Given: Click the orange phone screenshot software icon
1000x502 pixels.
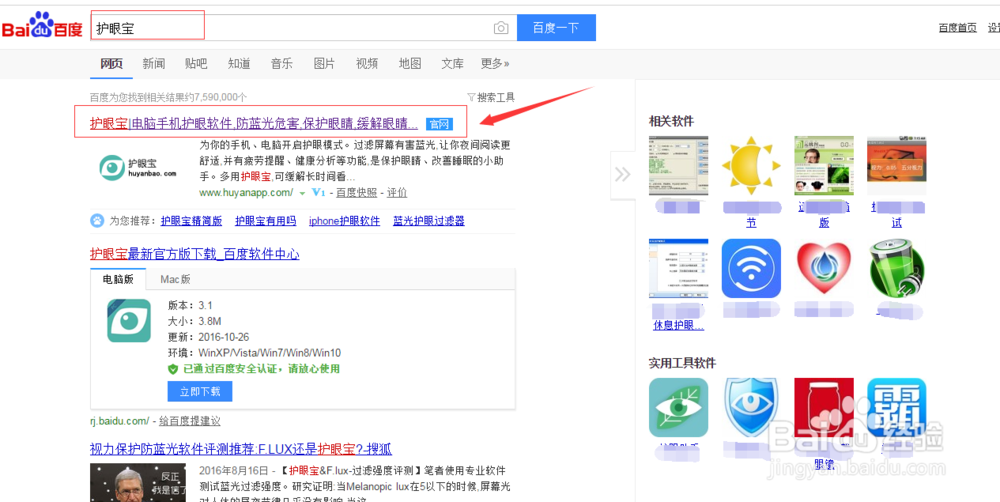Looking at the screenshot, I should pos(897,166).
